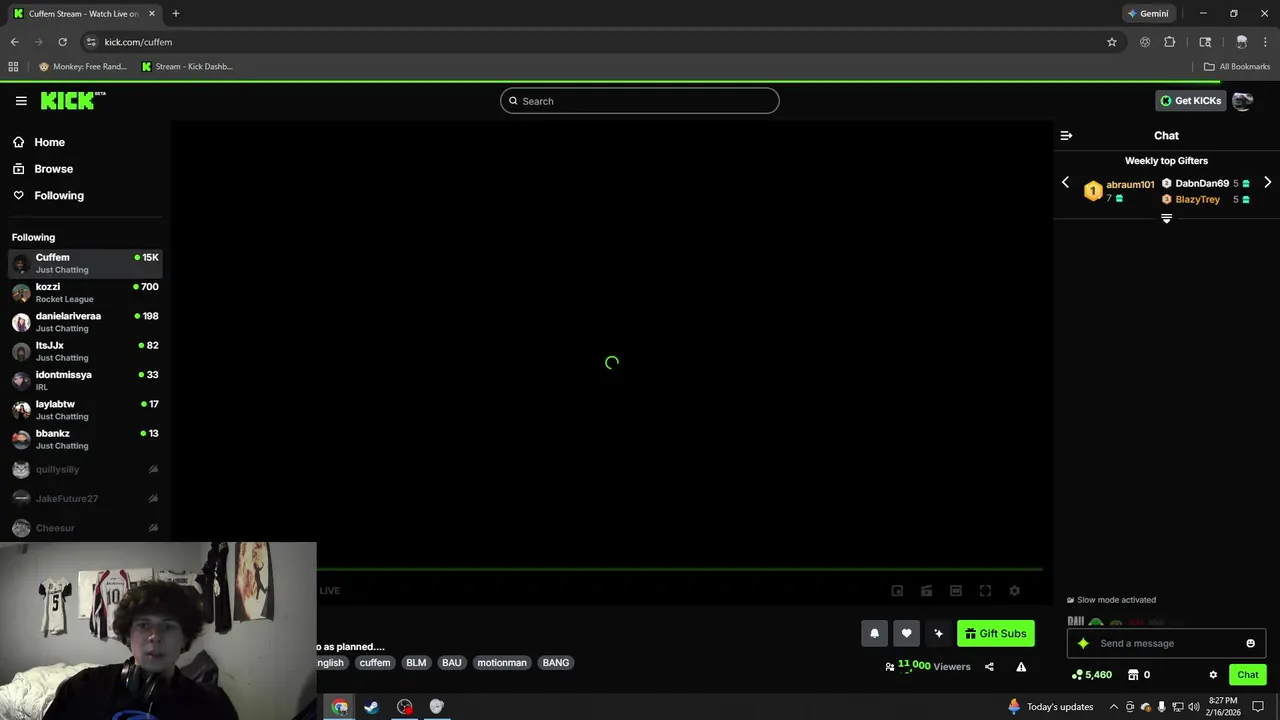This screenshot has height=720, width=1280.
Task: Go to next top gifters page
Action: click(x=1267, y=182)
